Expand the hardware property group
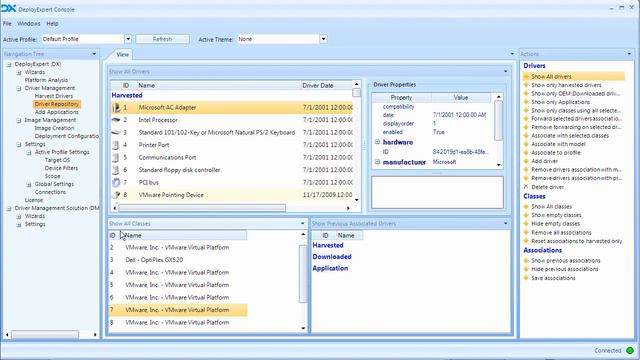 [x=377, y=142]
